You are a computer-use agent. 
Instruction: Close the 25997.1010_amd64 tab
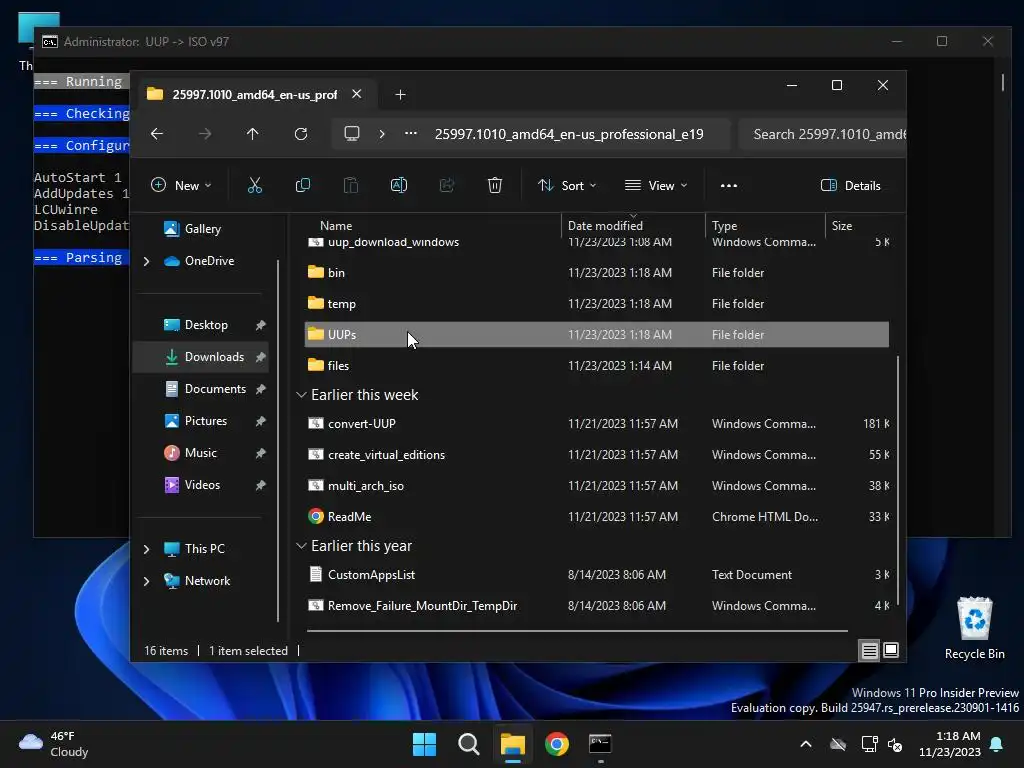coord(357,94)
